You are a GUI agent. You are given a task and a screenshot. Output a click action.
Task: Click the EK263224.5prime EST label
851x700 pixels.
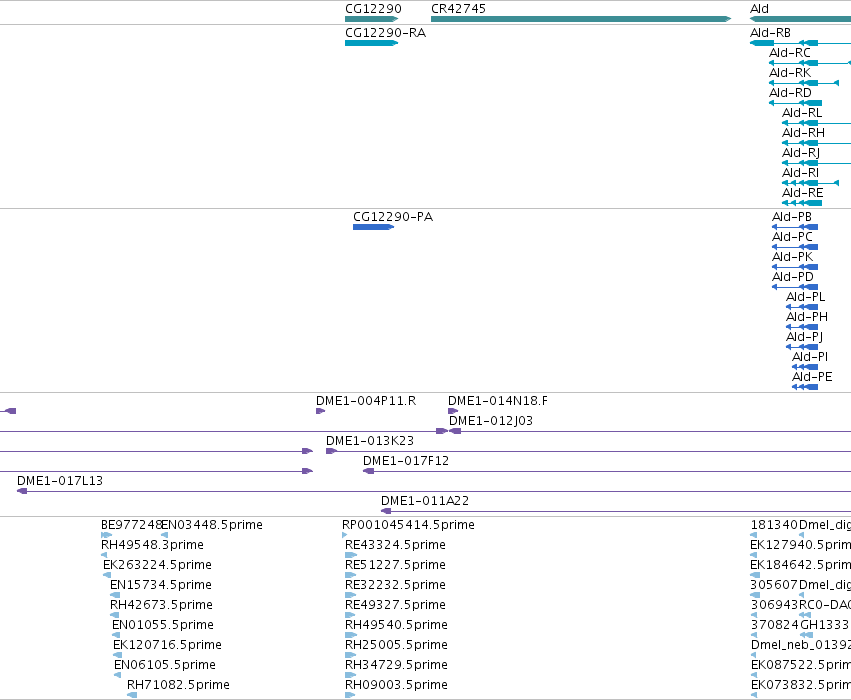[x=157, y=565]
